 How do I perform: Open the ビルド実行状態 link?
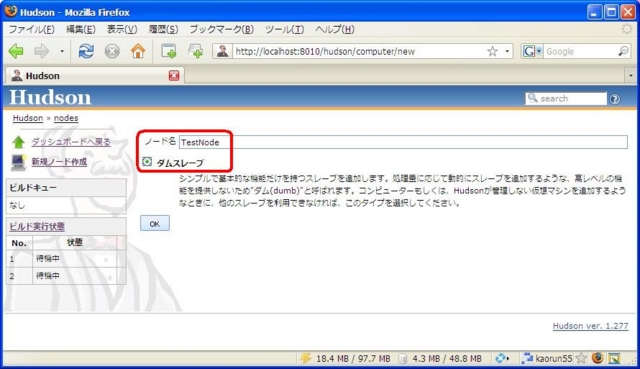tap(37, 227)
